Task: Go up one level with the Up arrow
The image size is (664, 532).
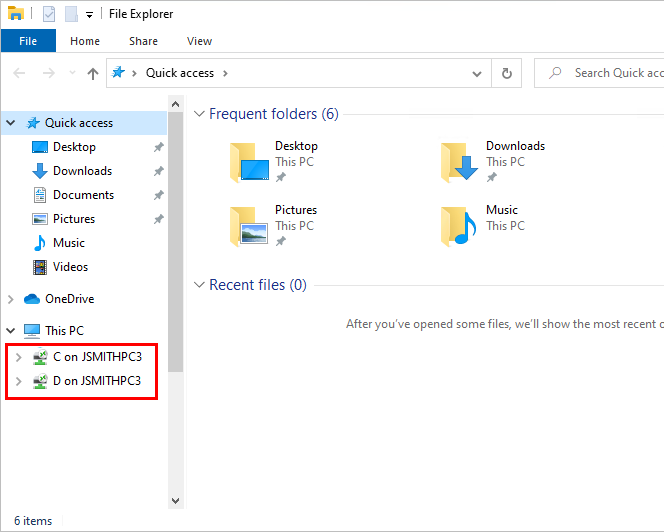Action: tap(93, 74)
